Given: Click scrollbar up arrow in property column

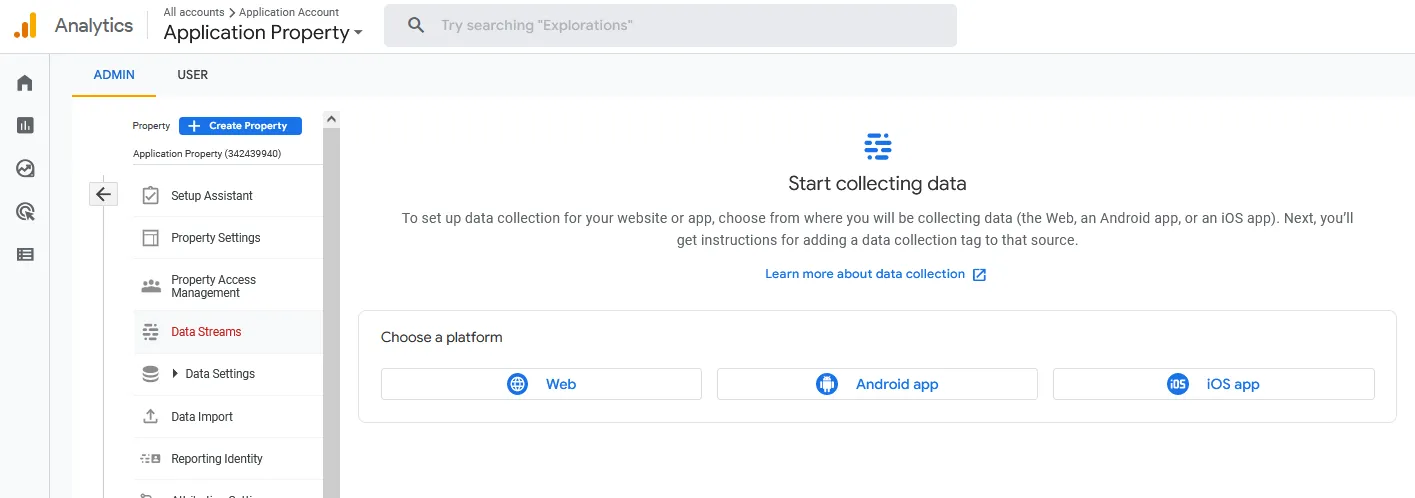Looking at the screenshot, I should coord(332,119).
